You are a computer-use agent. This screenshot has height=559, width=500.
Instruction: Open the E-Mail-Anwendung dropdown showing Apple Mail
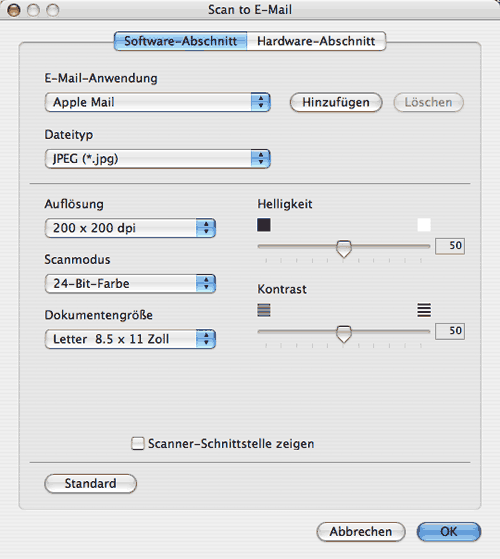pos(158,102)
